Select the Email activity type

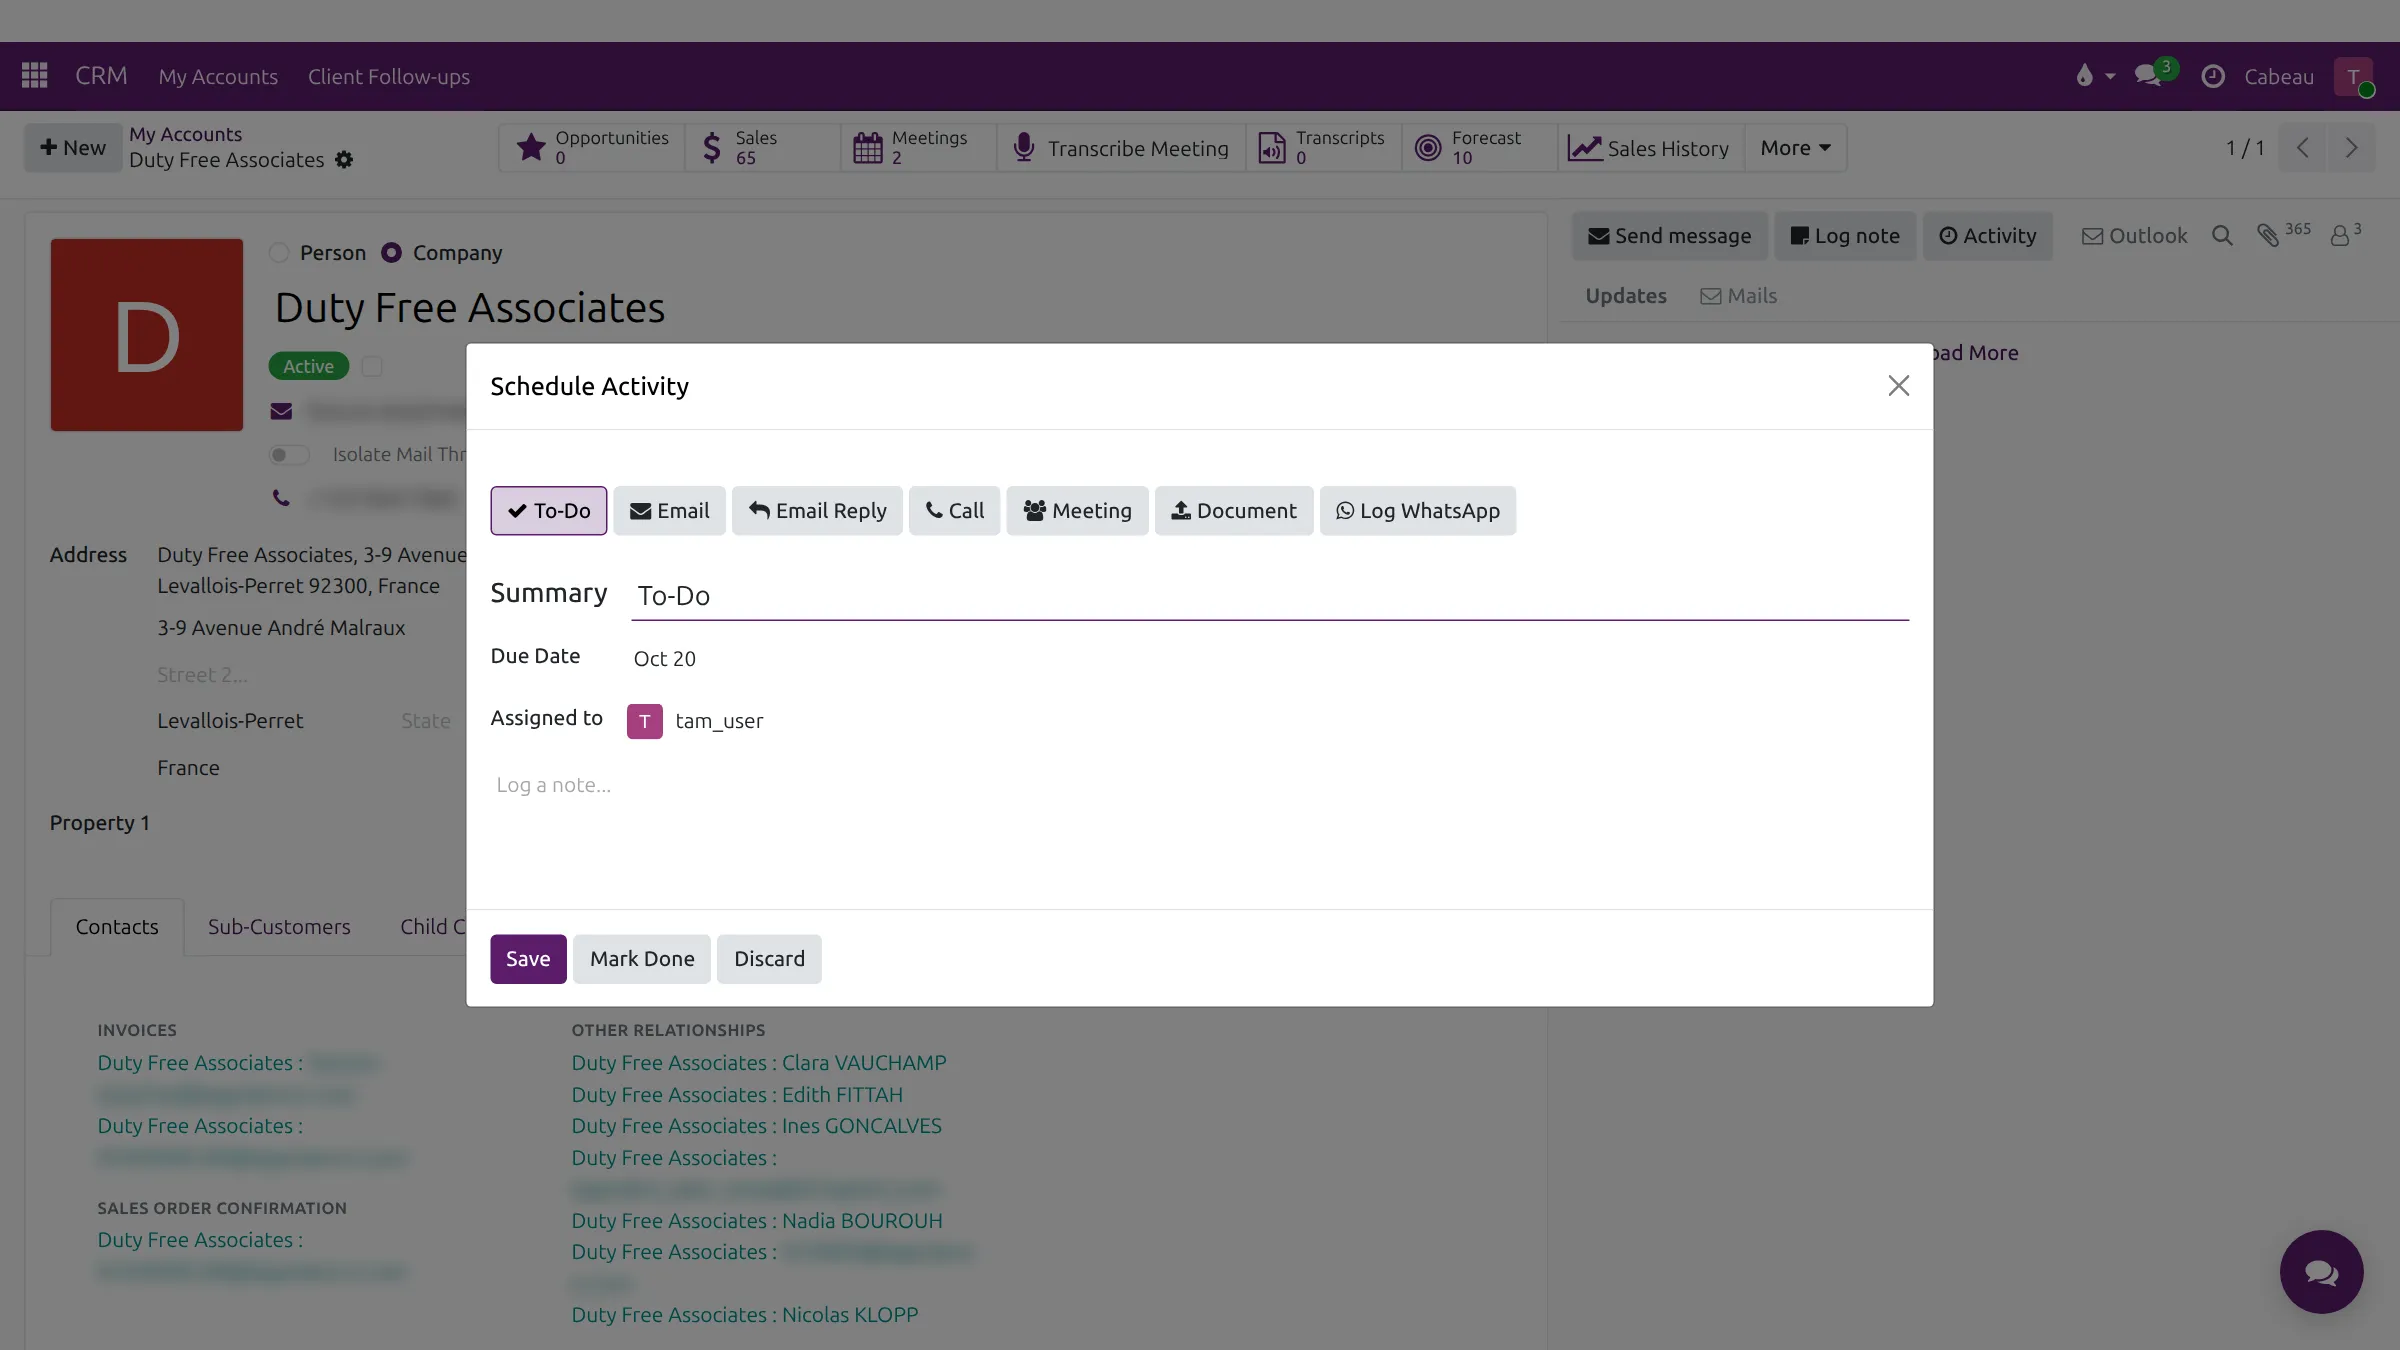pyautogui.click(x=669, y=511)
